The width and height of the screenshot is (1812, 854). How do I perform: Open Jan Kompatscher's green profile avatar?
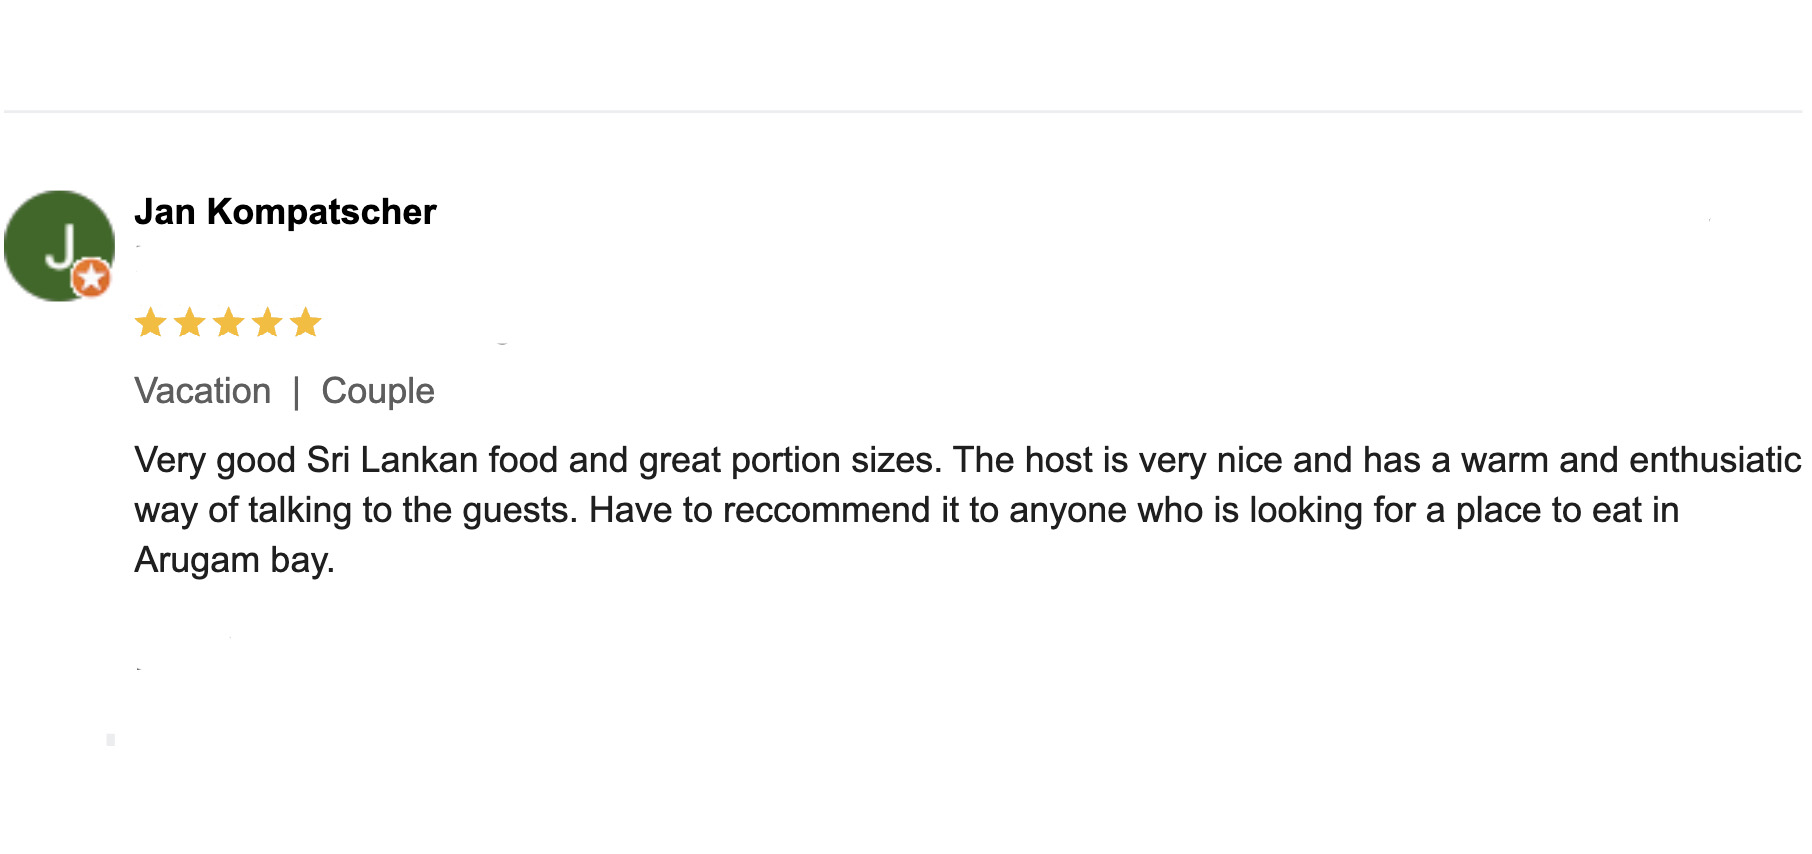click(59, 246)
